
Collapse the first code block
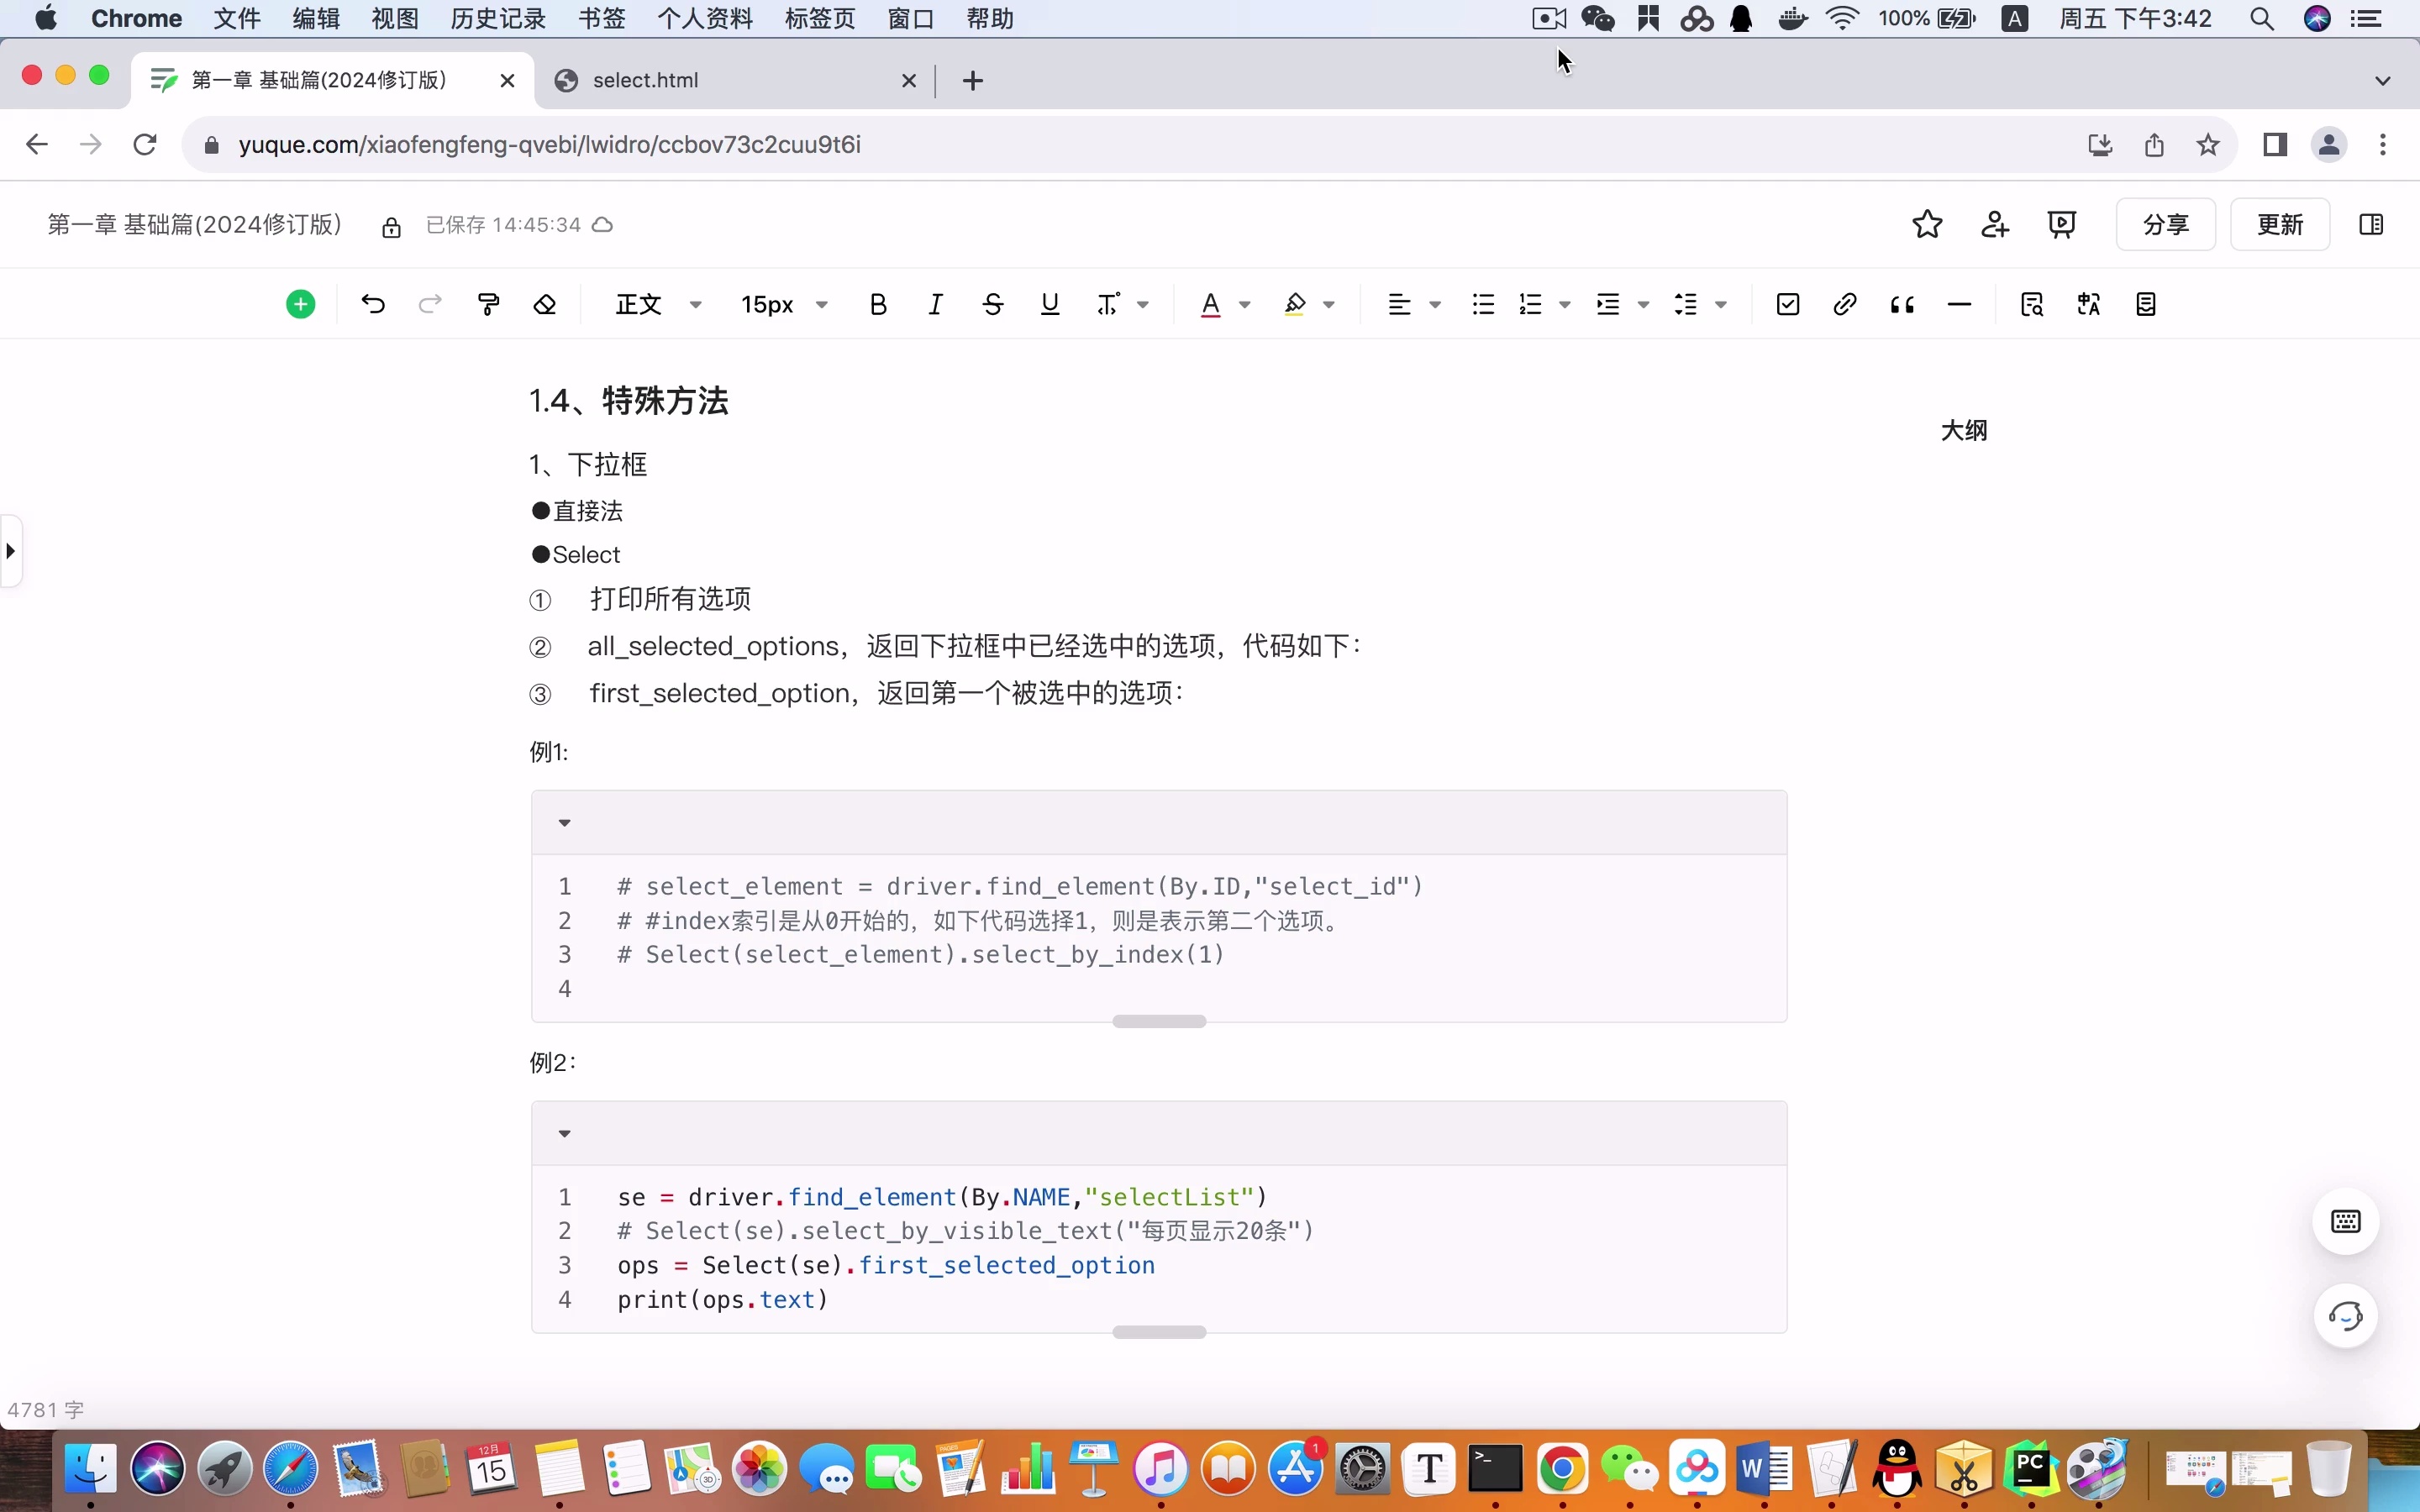(564, 823)
